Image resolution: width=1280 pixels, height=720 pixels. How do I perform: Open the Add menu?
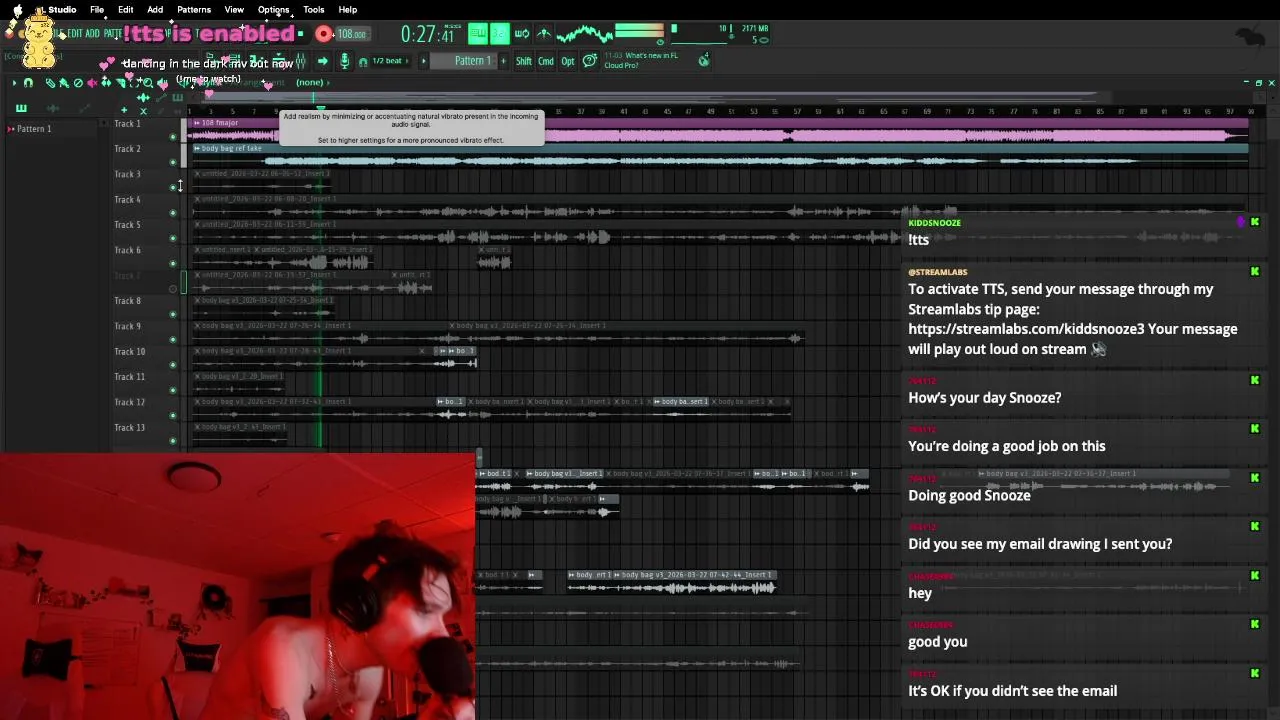click(x=155, y=10)
